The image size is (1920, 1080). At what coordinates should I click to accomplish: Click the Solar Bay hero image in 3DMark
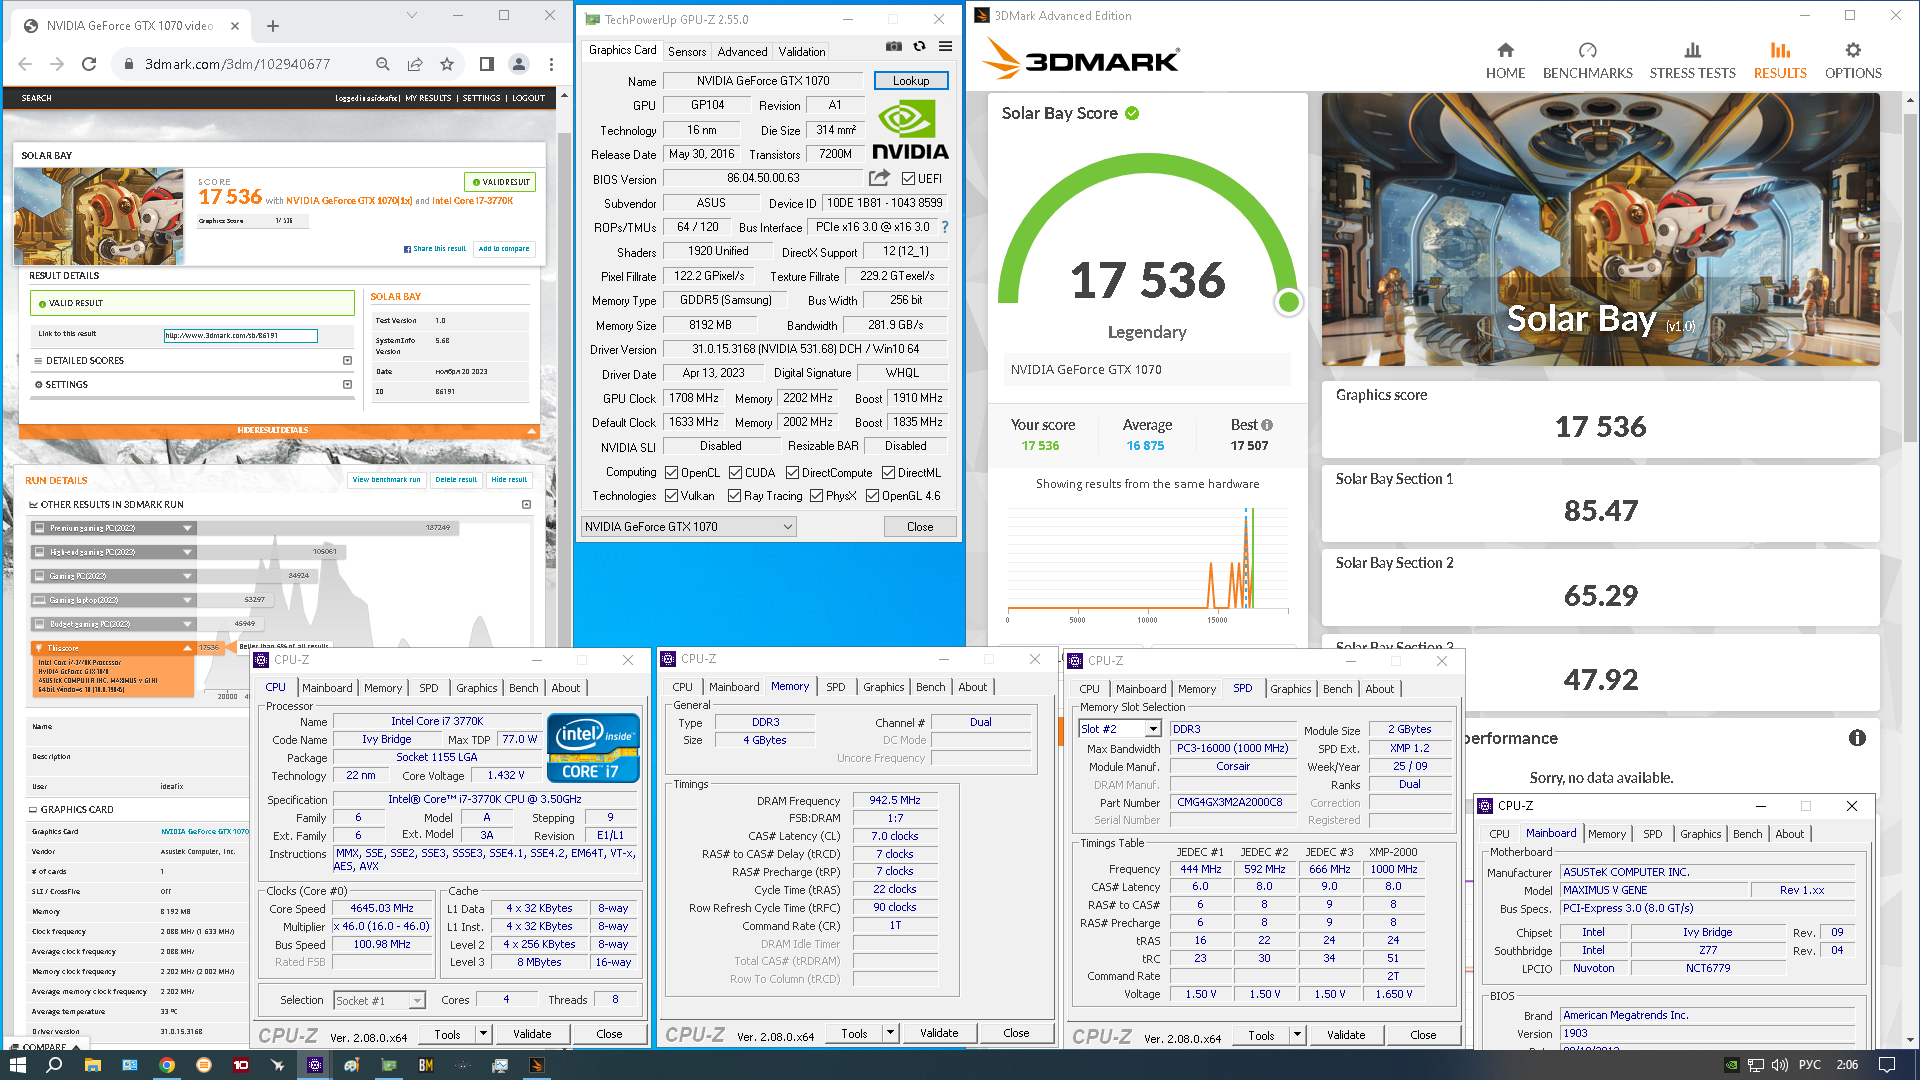coord(1600,230)
